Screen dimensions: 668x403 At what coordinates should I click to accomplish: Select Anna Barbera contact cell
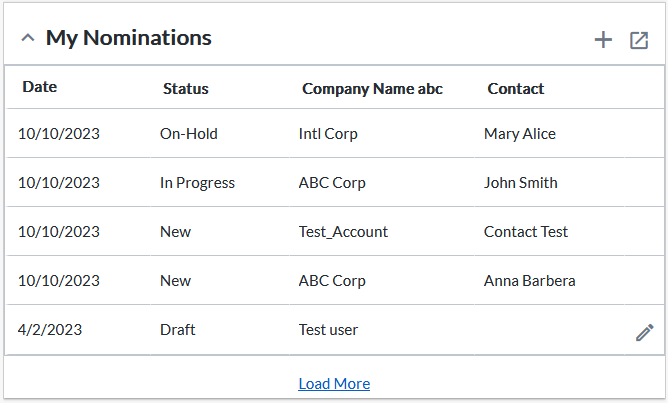[x=530, y=281]
